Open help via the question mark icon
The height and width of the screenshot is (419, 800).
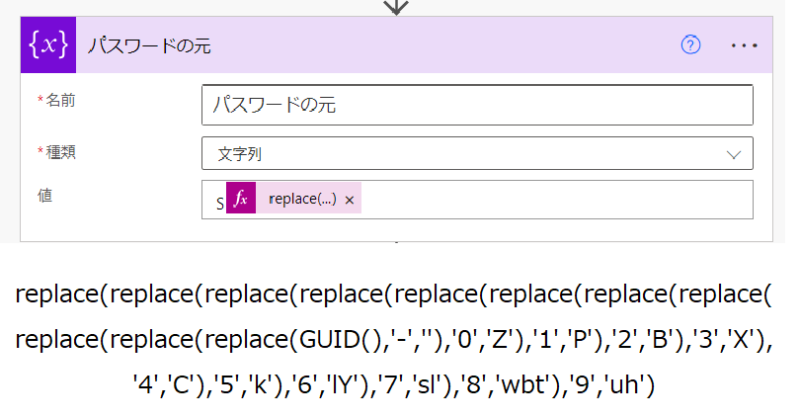click(x=690, y=46)
